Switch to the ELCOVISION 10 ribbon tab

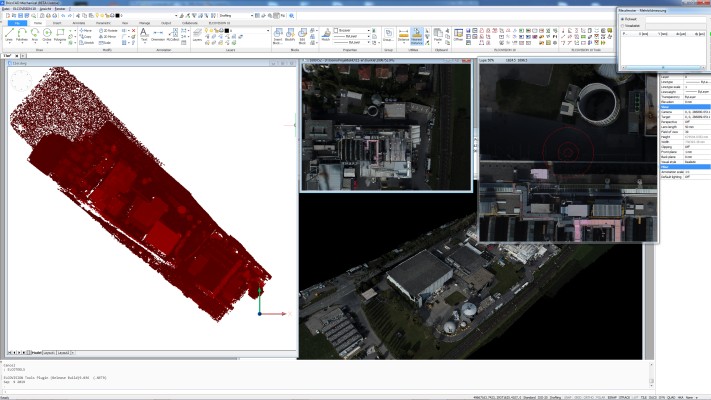click(x=219, y=23)
